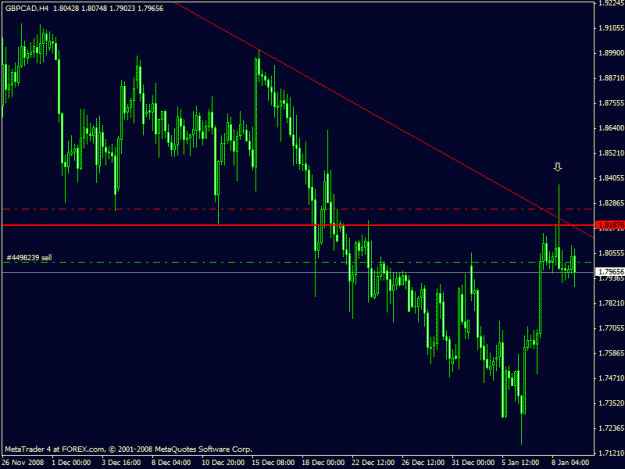Click the '3 Dec 16:00' time label

click(x=121, y=463)
